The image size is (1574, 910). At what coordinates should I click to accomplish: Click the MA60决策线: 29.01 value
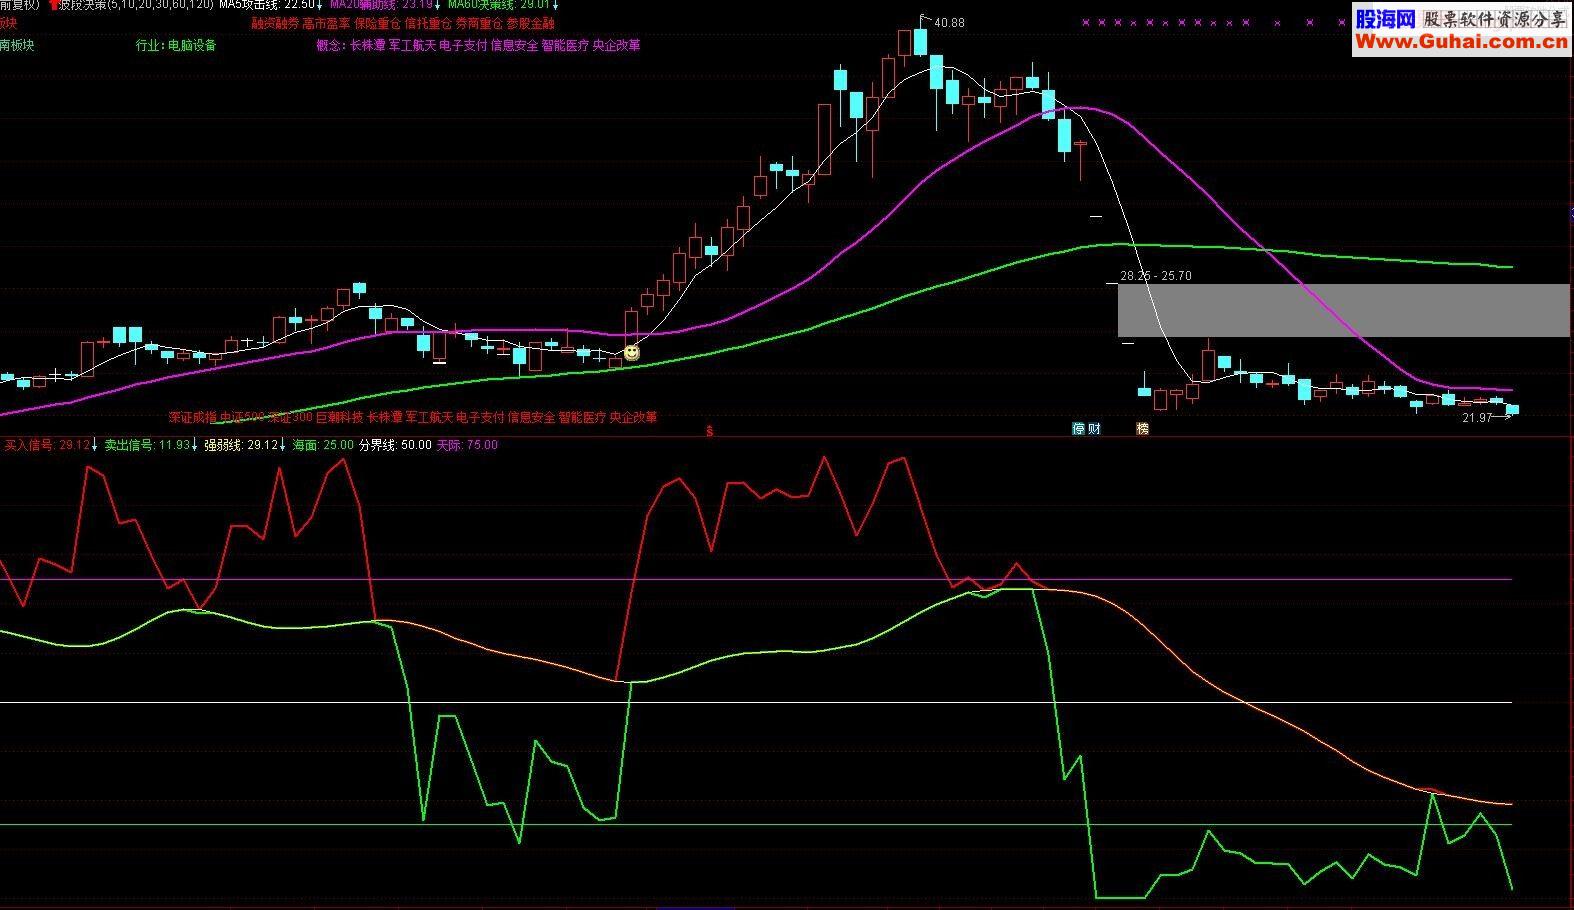[x=498, y=5]
